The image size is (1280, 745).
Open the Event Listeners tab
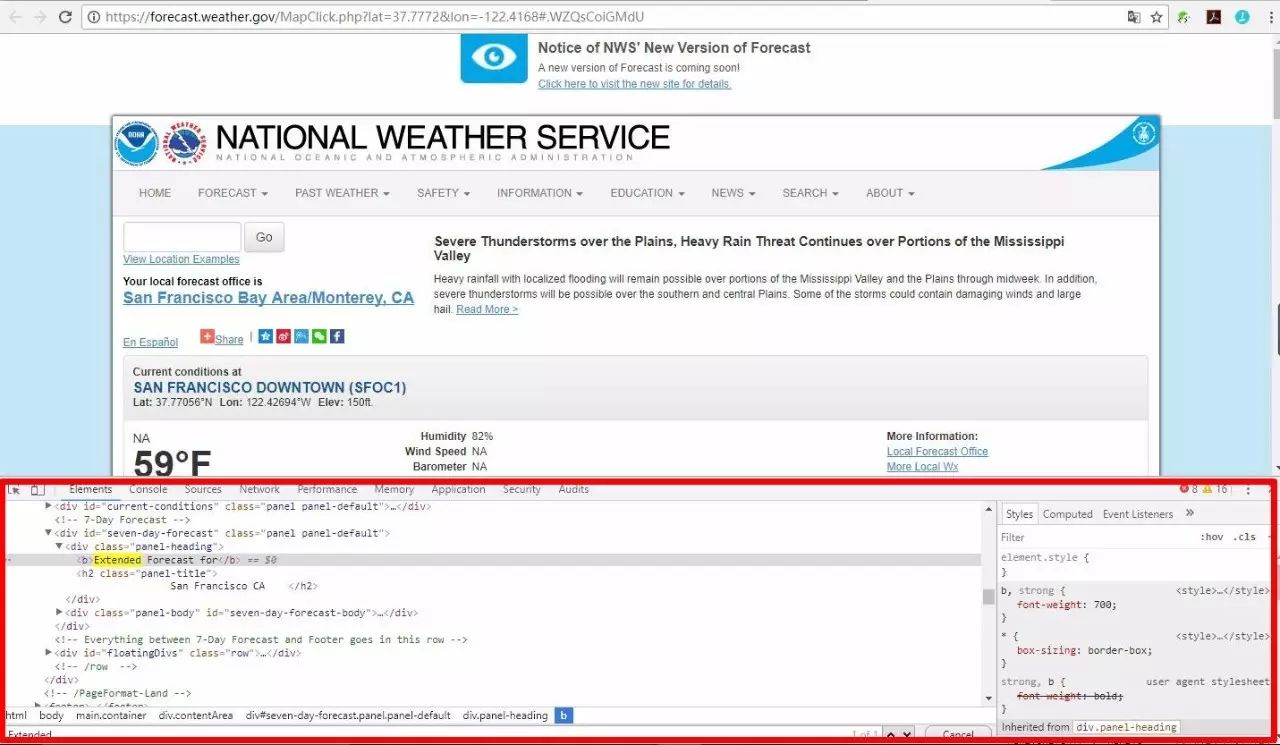point(1138,514)
